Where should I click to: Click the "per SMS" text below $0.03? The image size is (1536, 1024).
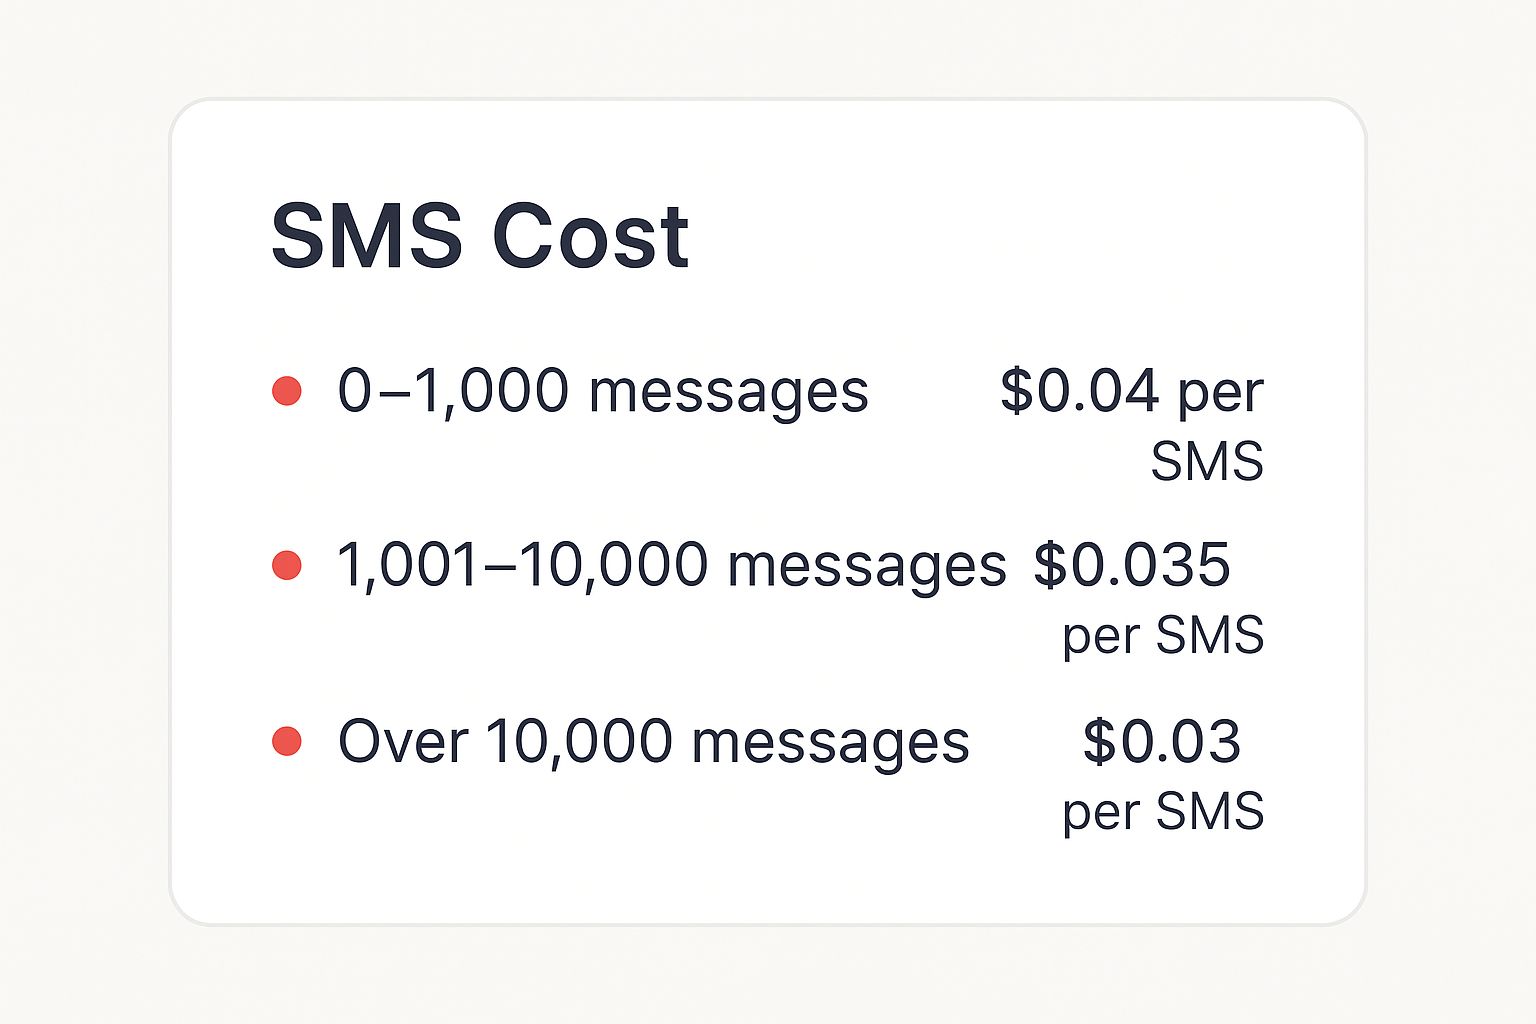click(x=1163, y=811)
